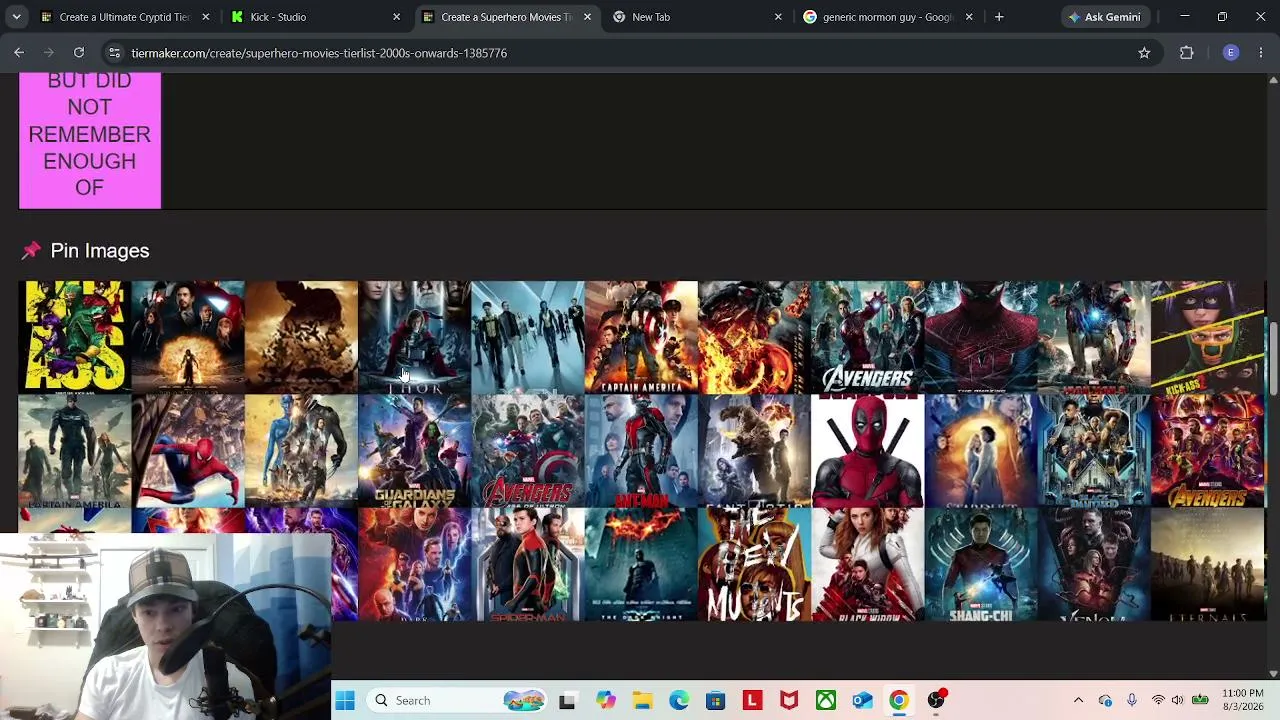Open a new browser tab
Screen dimensions: 1280x720
click(999, 17)
